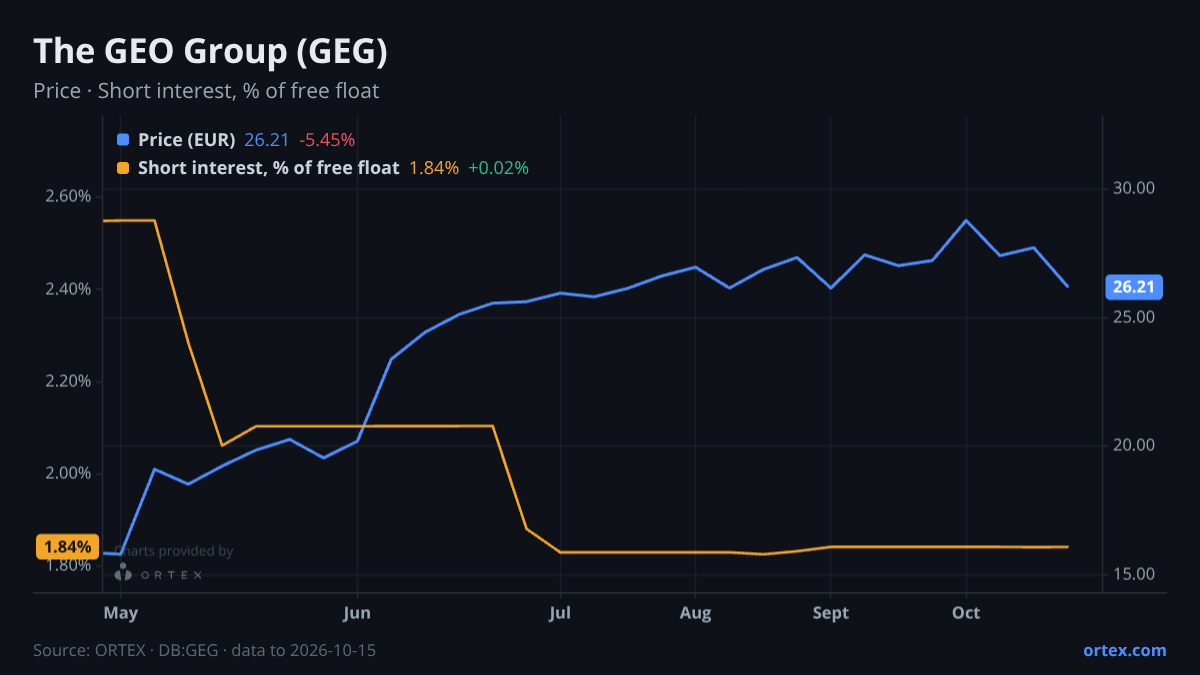
Task: Click the blue 26.21 price tag on right axis
Action: coord(1133,288)
